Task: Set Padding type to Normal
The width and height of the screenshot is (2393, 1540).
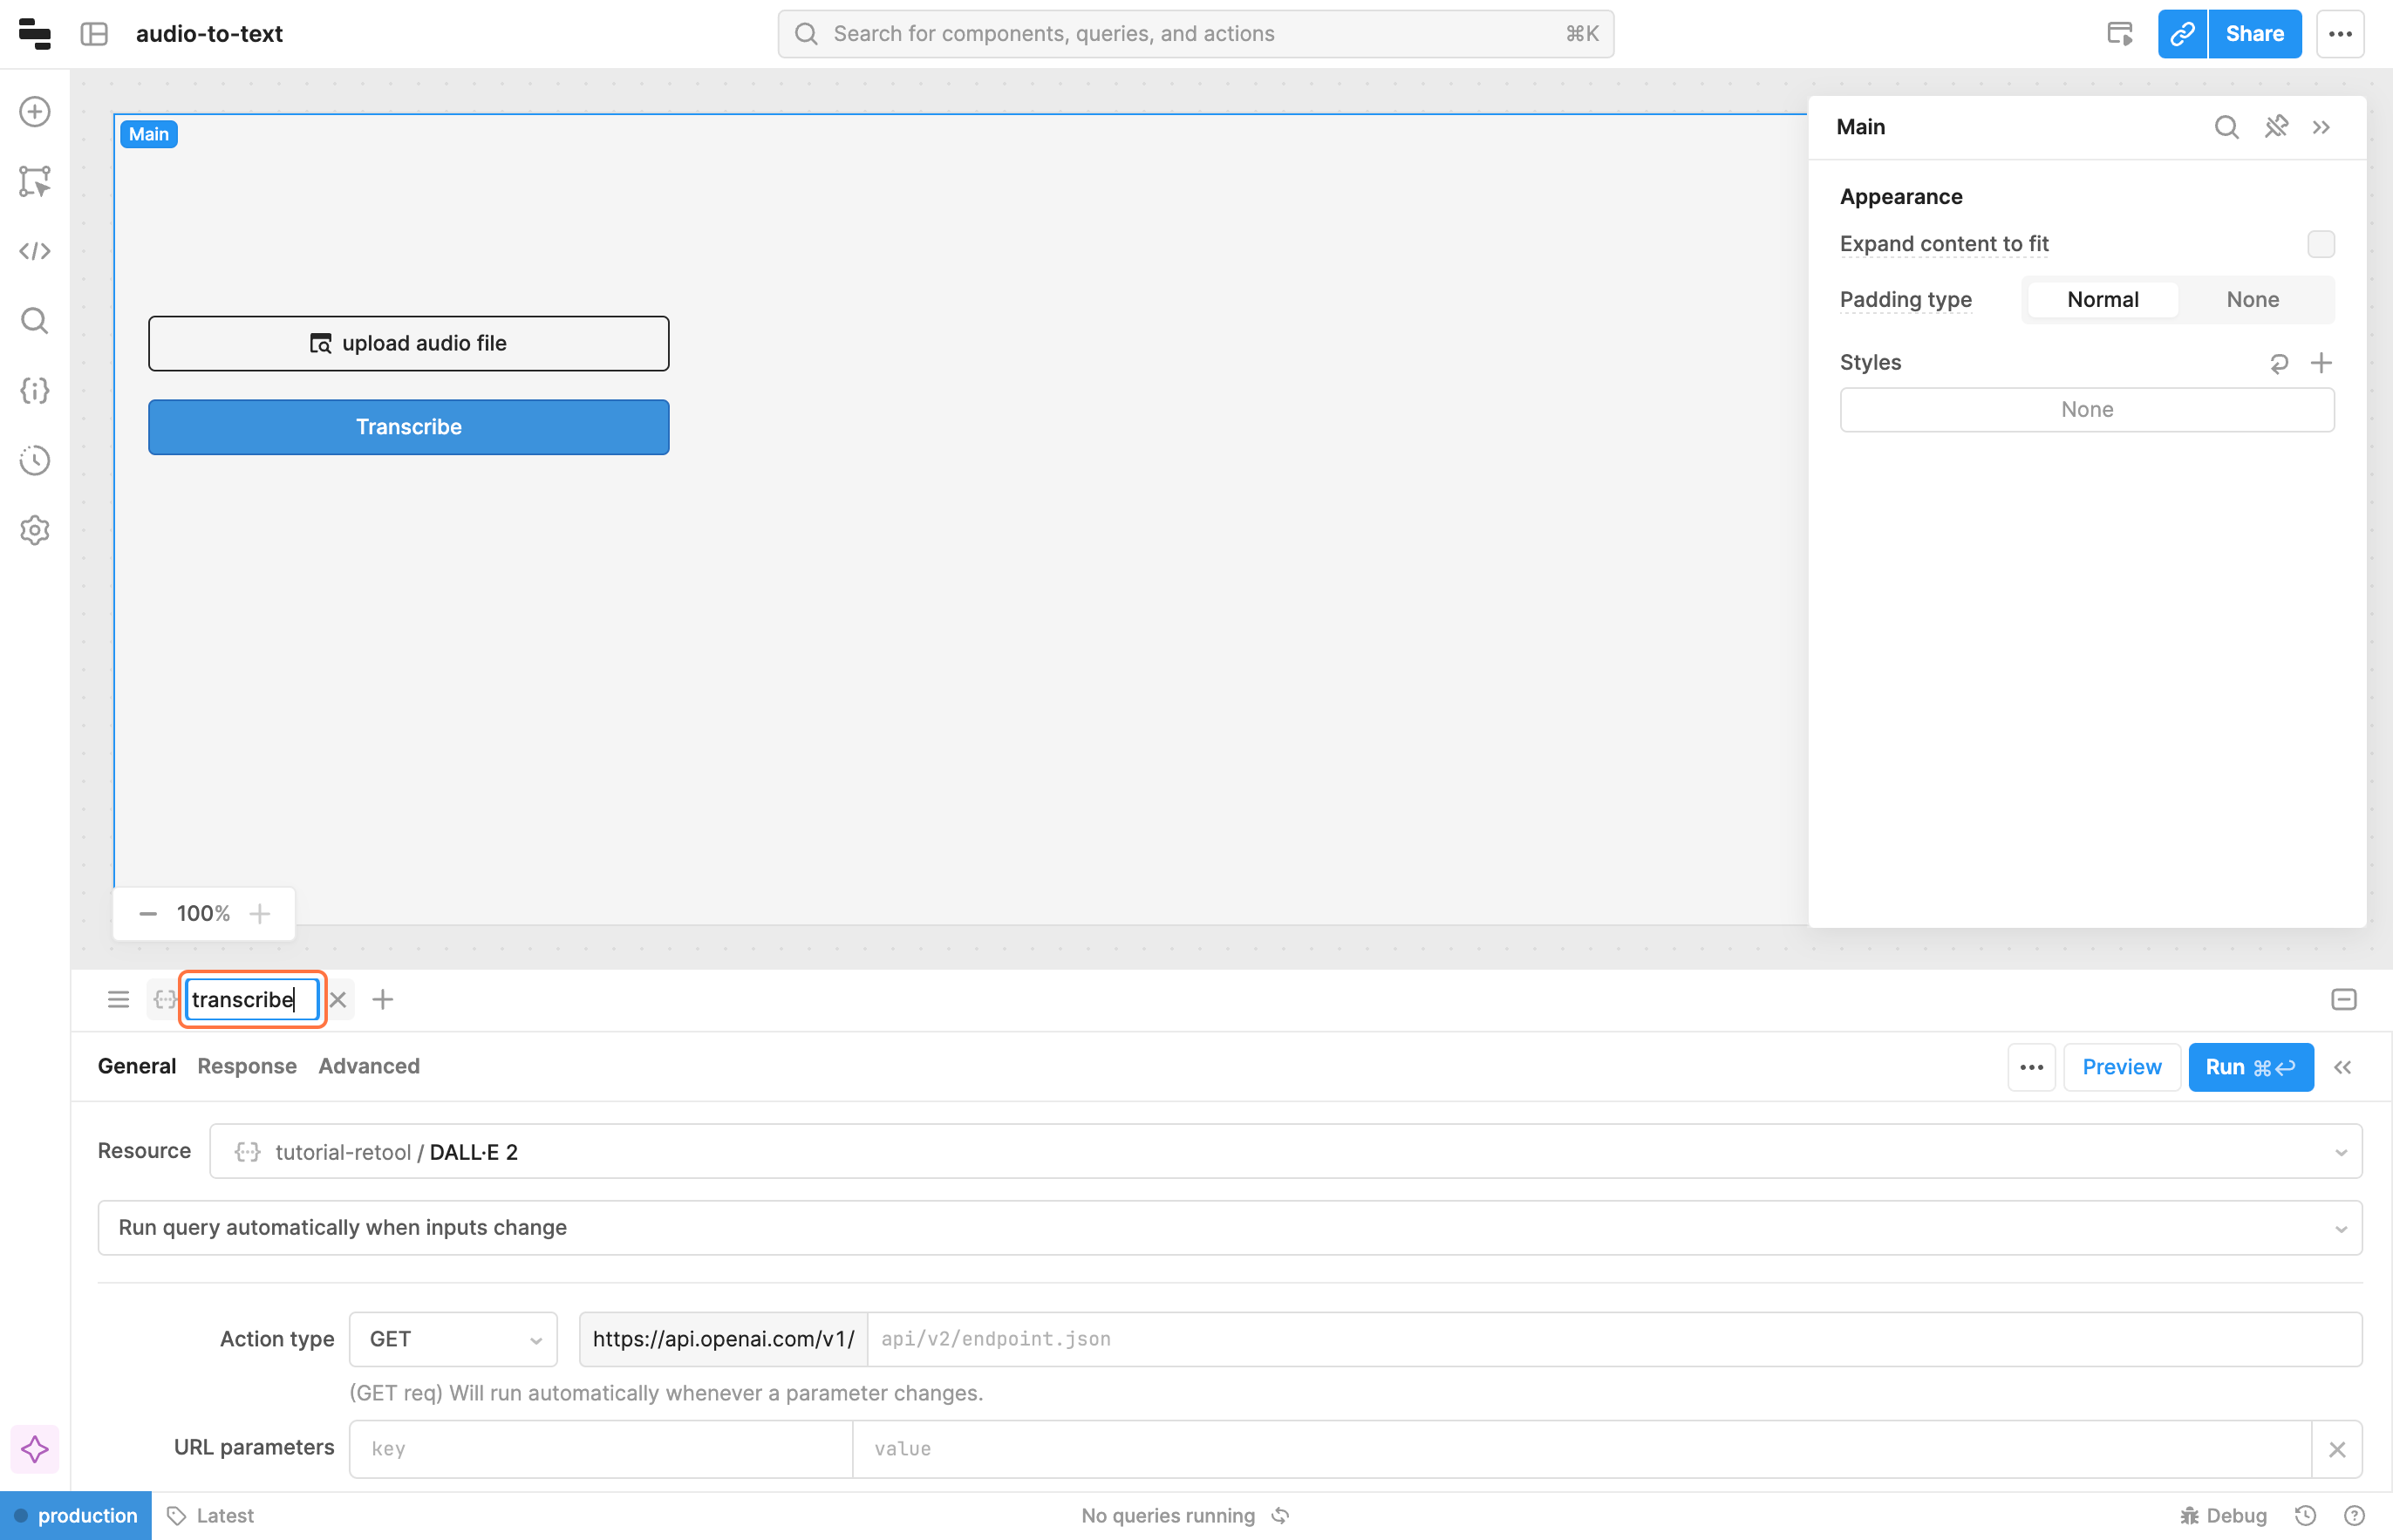Action: pos(2102,300)
